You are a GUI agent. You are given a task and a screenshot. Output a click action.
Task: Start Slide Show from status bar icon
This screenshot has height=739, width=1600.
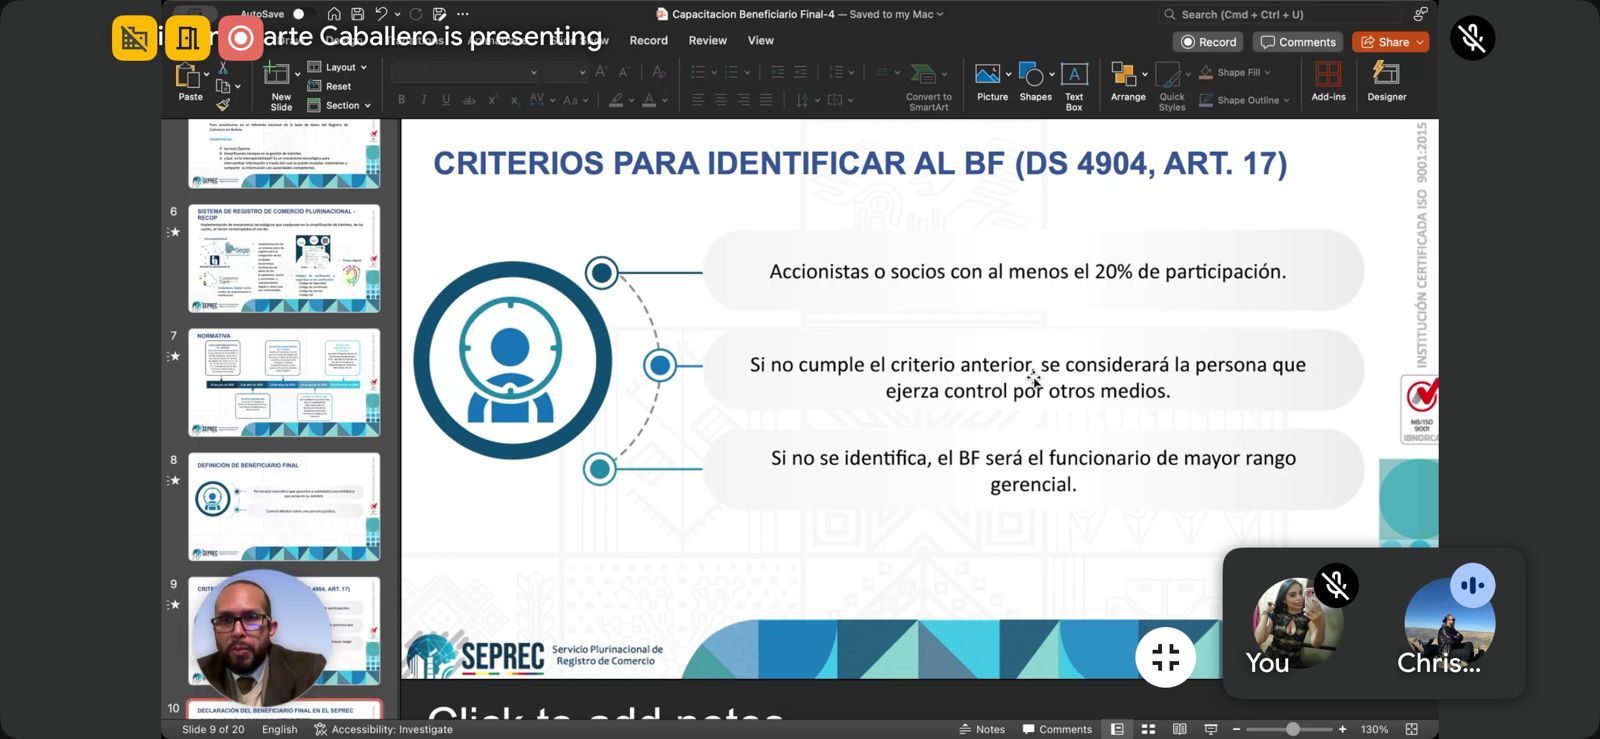[x=1211, y=729]
